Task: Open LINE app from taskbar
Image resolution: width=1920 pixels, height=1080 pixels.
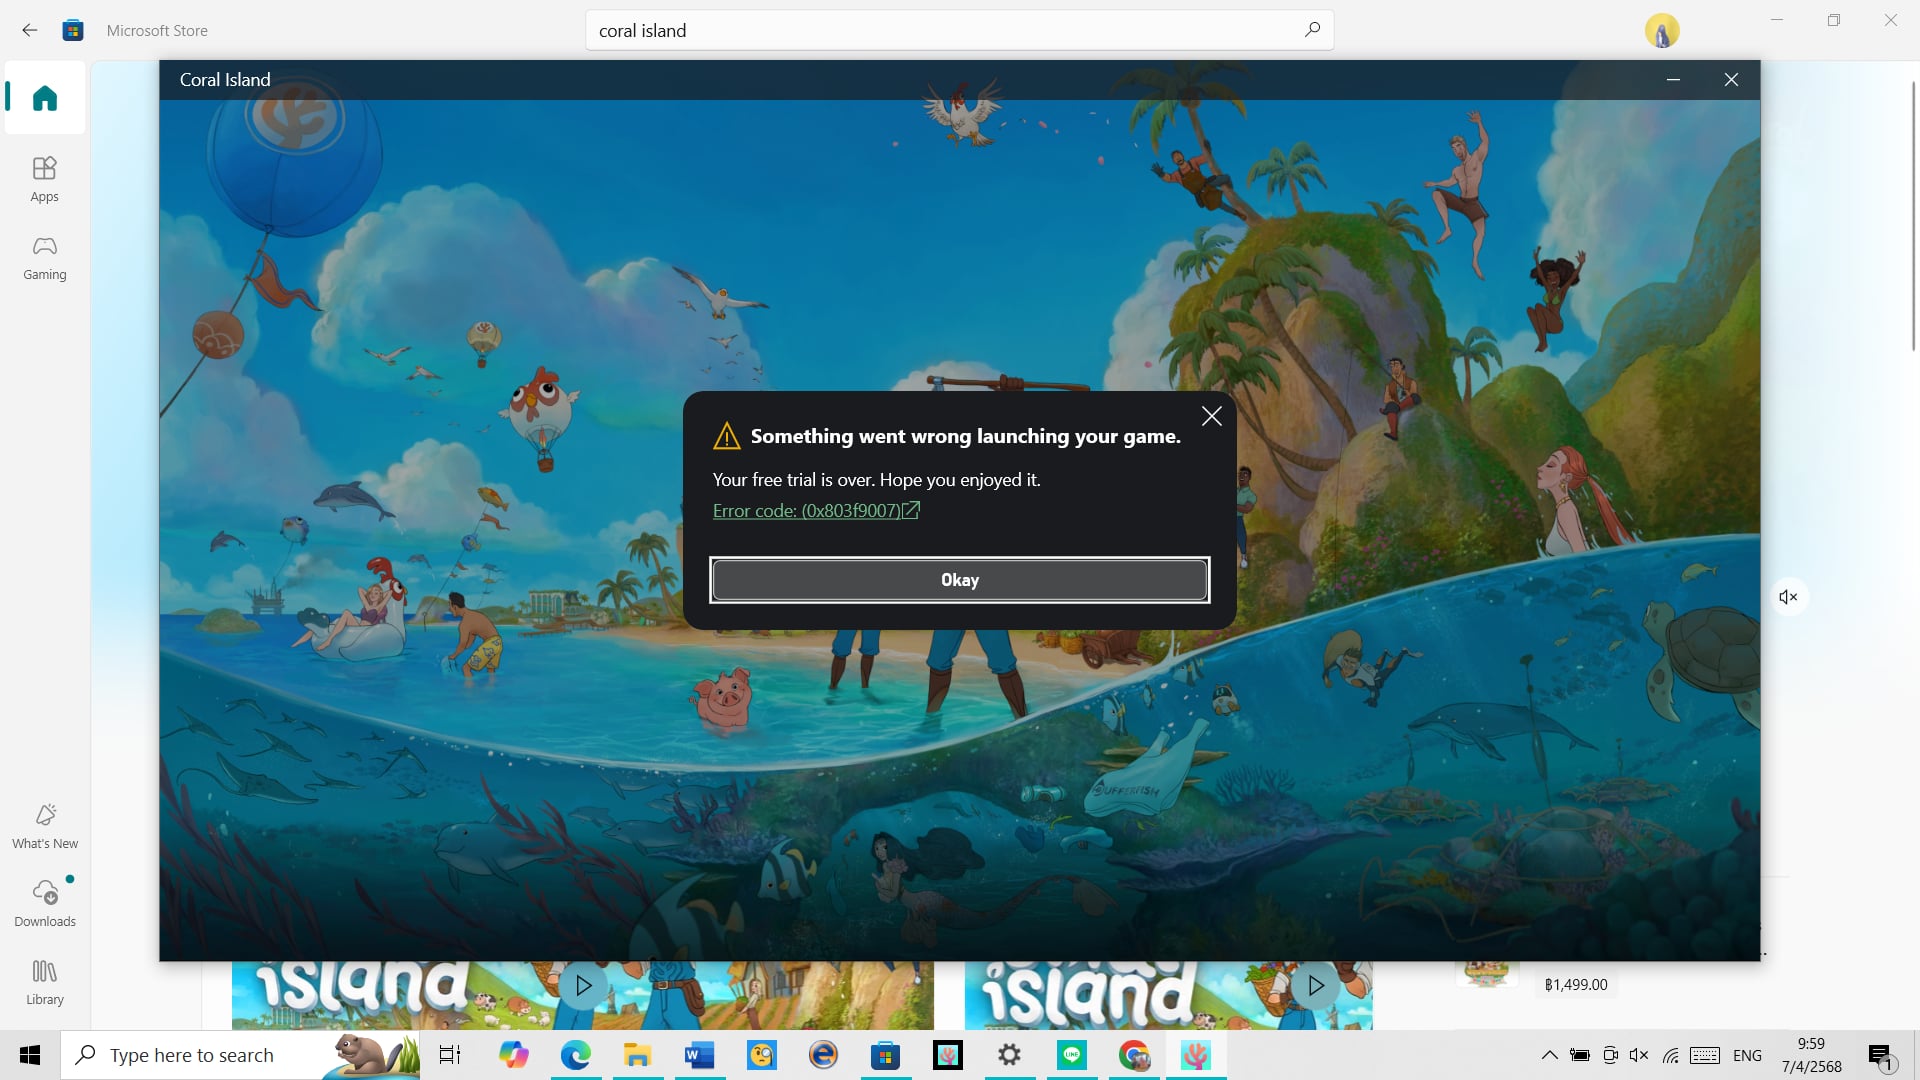Action: click(1072, 1055)
